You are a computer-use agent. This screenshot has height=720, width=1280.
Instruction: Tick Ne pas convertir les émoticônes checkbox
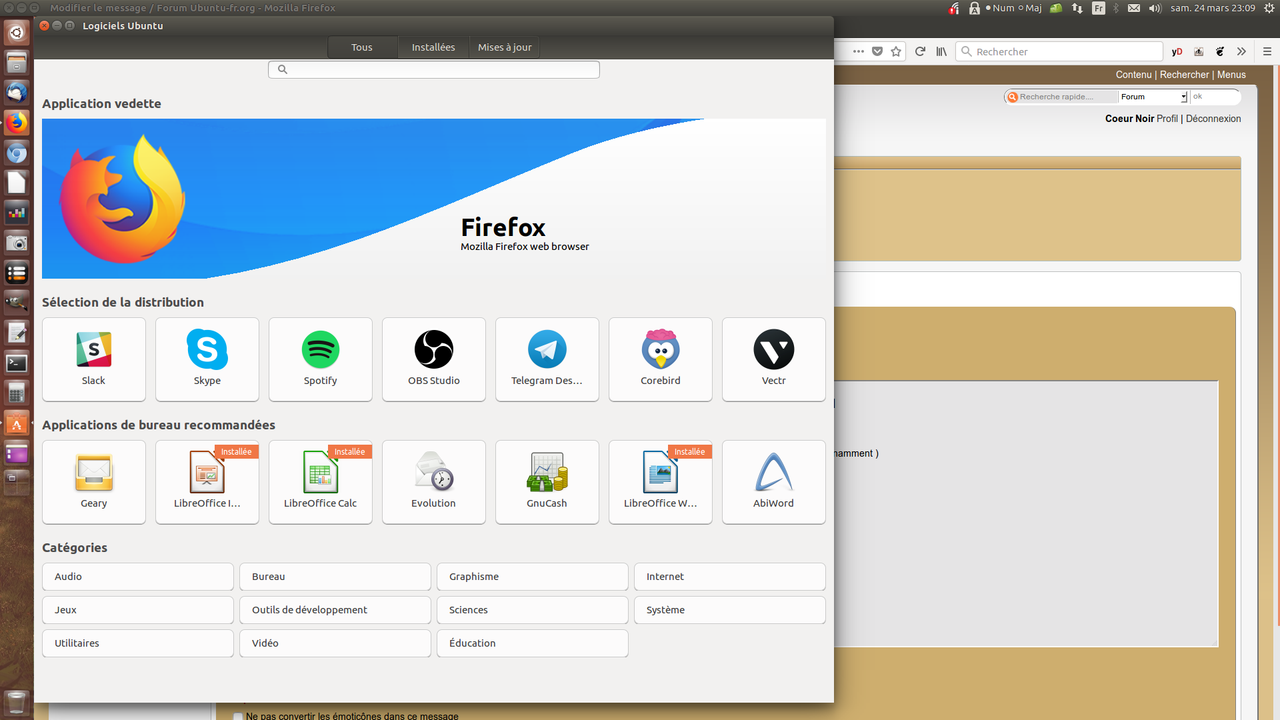pos(238,716)
